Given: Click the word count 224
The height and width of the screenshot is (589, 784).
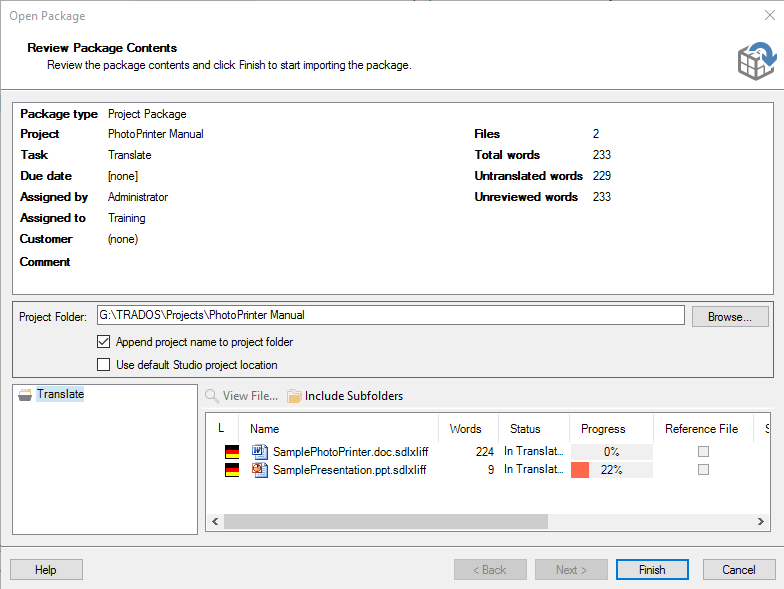Looking at the screenshot, I should (x=484, y=452).
